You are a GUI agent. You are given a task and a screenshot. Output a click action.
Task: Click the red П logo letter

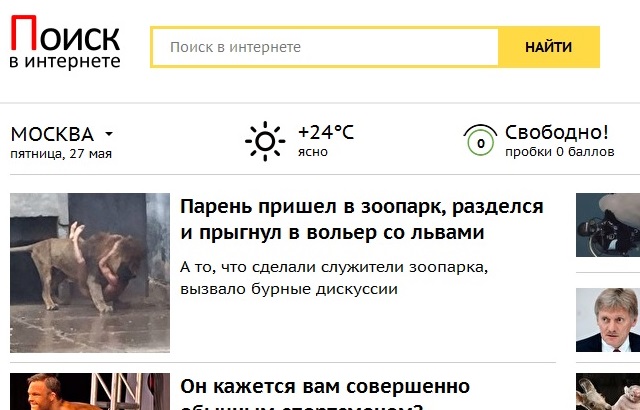24,32
